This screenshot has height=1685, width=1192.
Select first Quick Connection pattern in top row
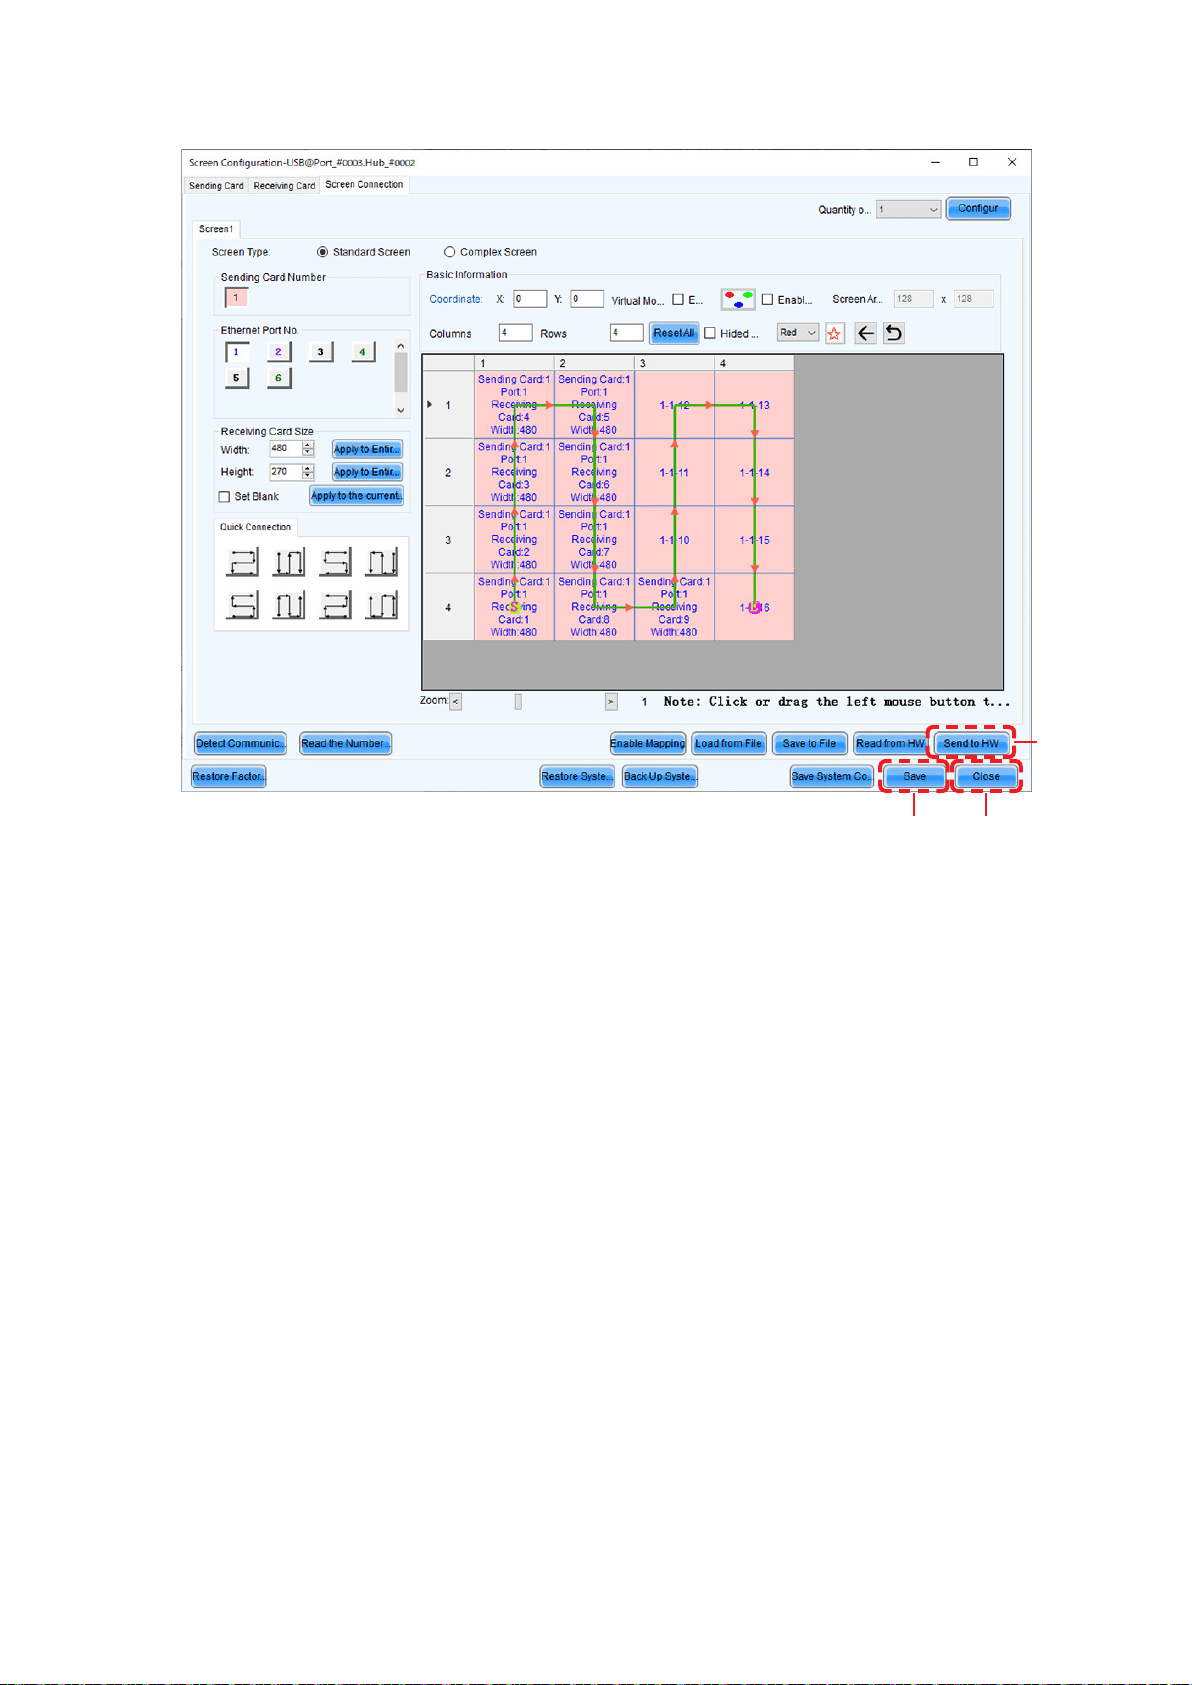point(242,562)
